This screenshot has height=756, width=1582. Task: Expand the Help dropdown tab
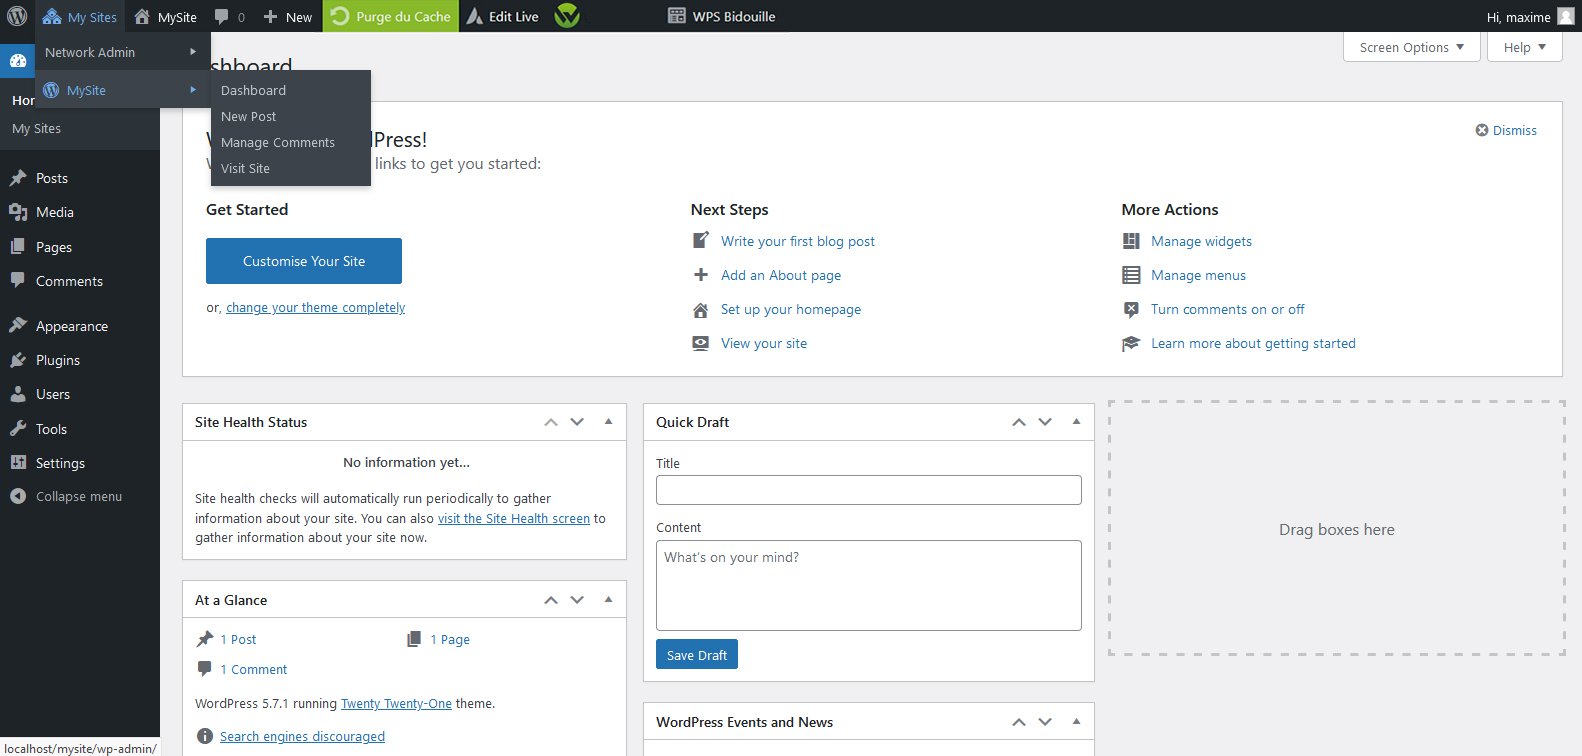[x=1524, y=47]
